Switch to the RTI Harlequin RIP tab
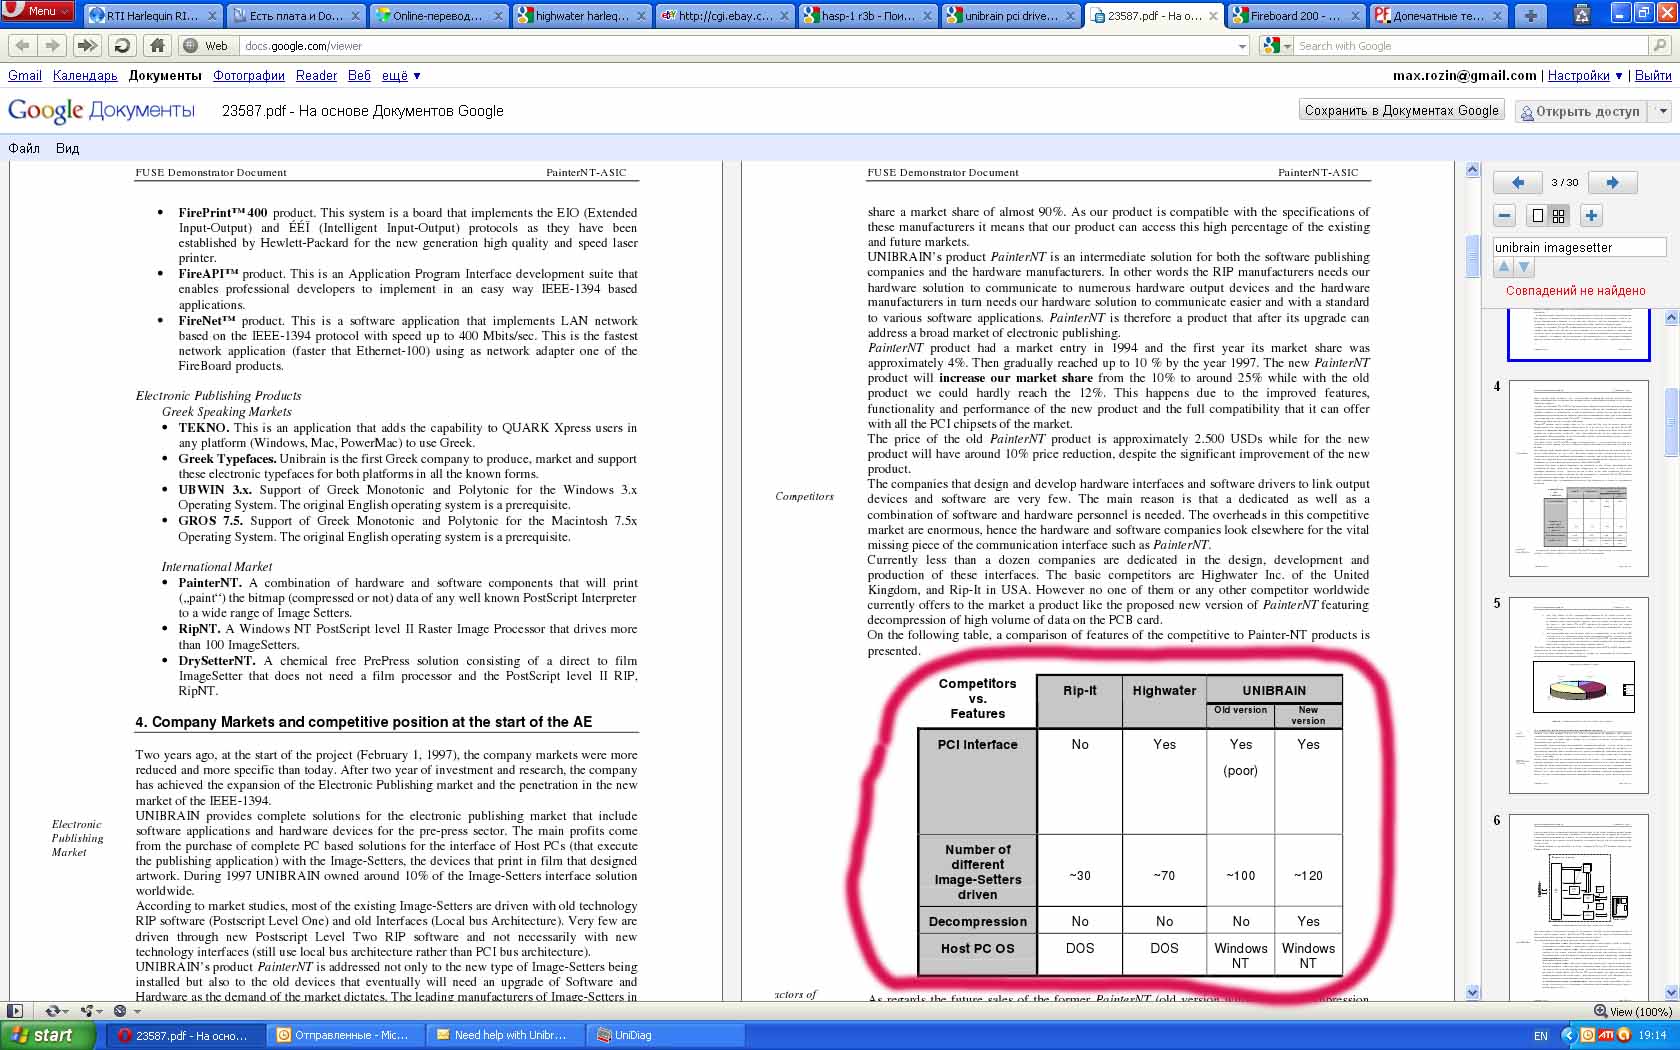The image size is (1680, 1050). click(153, 16)
